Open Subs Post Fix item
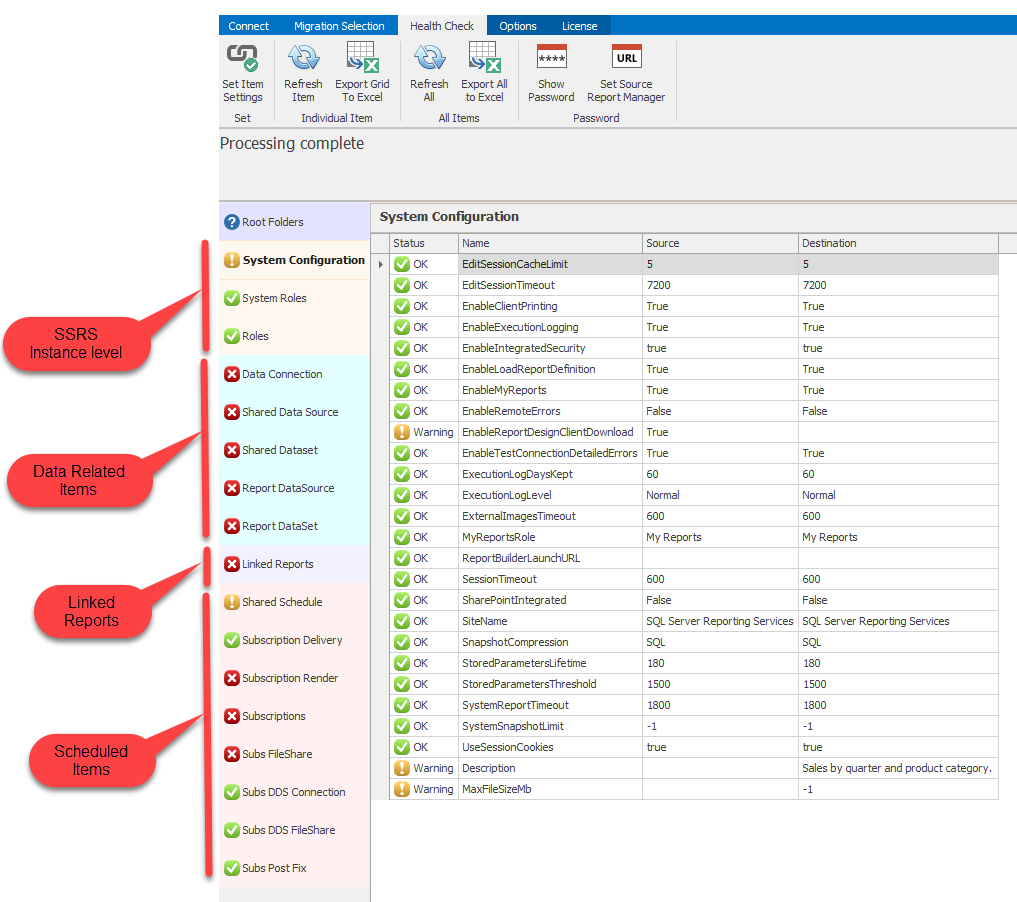The image size is (1017, 902). coord(294,868)
